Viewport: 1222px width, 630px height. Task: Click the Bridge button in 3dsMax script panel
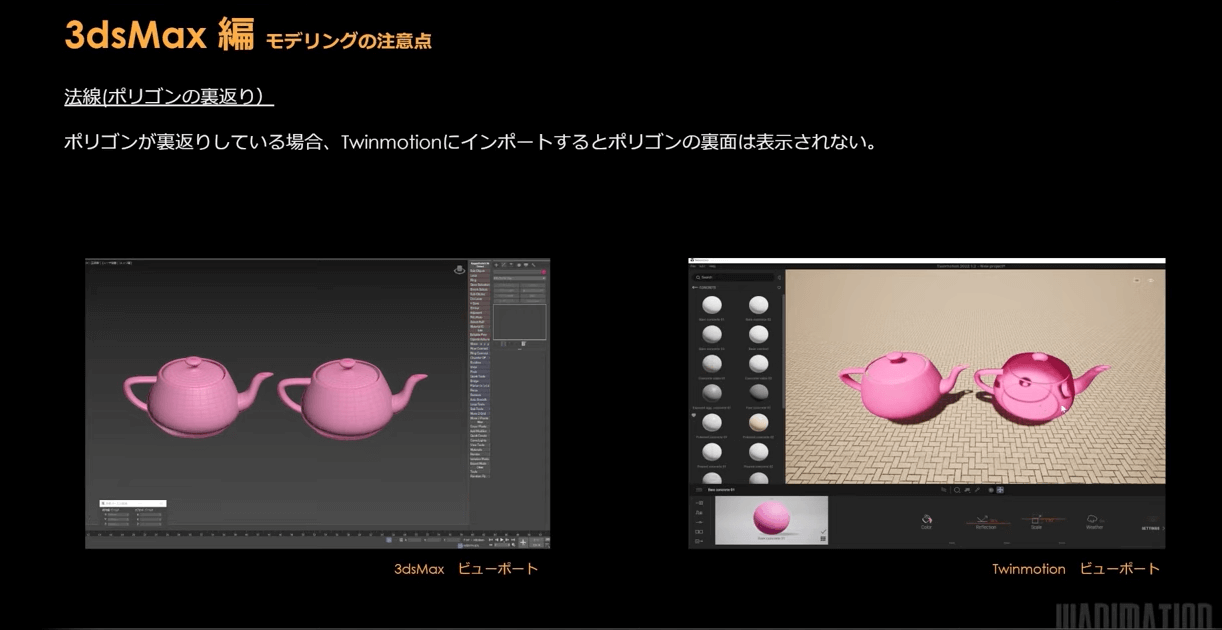click(478, 381)
